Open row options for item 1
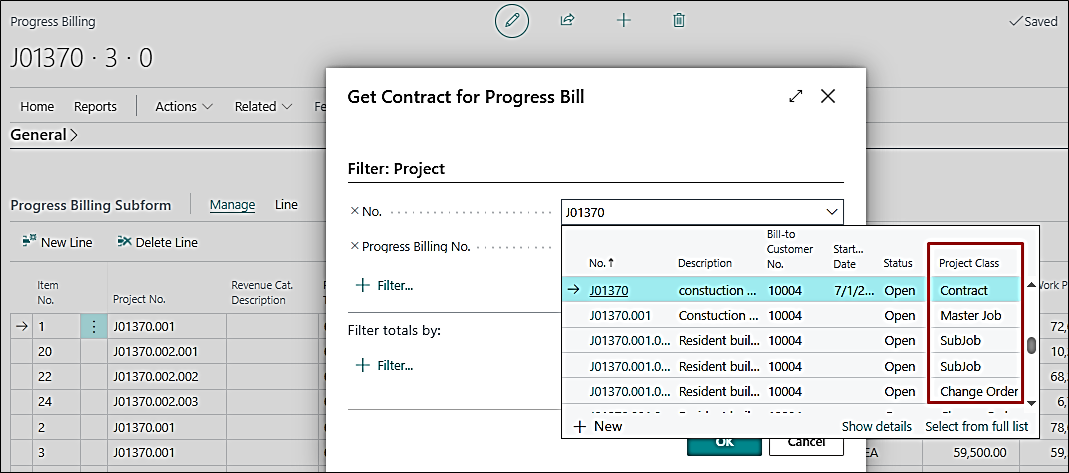The height and width of the screenshot is (473, 1069). (94, 326)
